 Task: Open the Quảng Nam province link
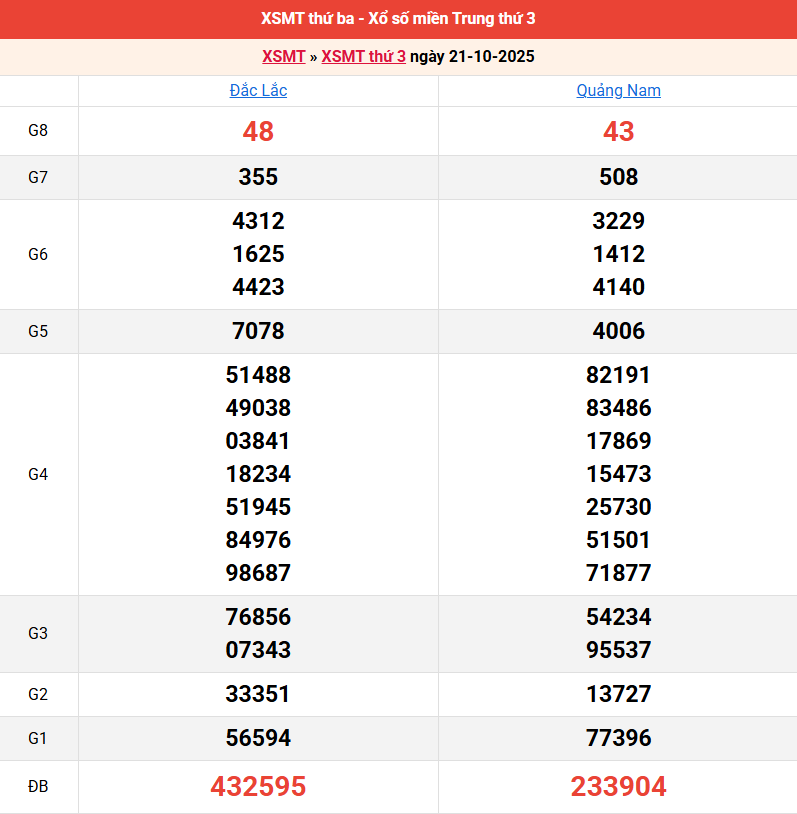(618, 91)
